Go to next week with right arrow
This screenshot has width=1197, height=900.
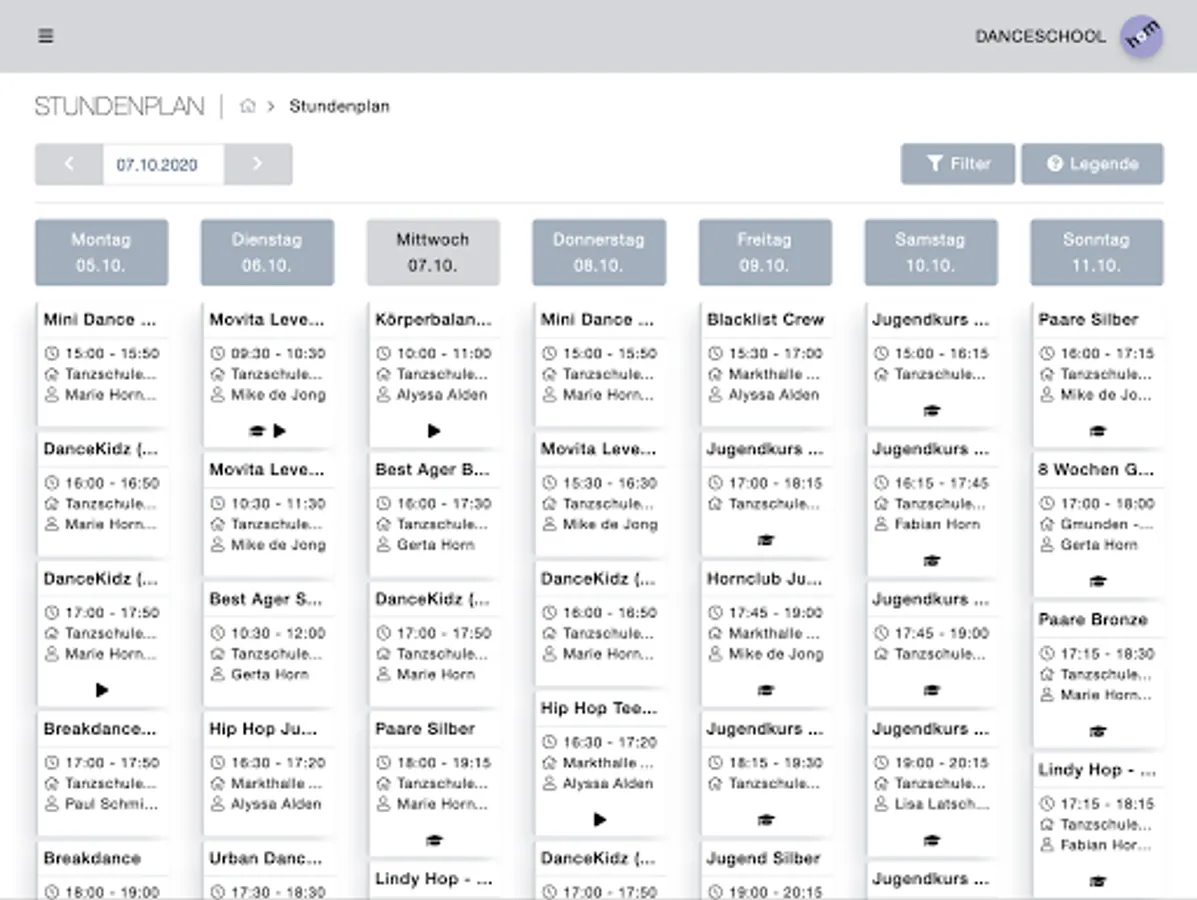(x=258, y=163)
